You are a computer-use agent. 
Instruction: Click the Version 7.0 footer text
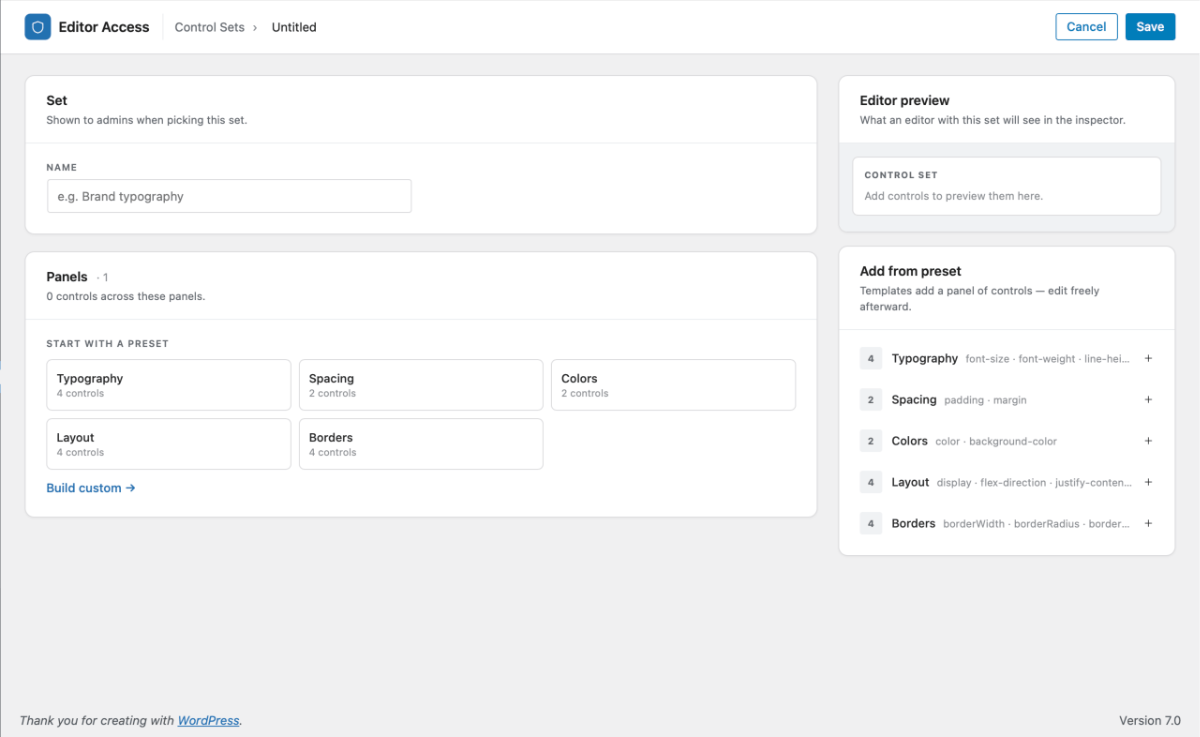pyautogui.click(x=1150, y=720)
